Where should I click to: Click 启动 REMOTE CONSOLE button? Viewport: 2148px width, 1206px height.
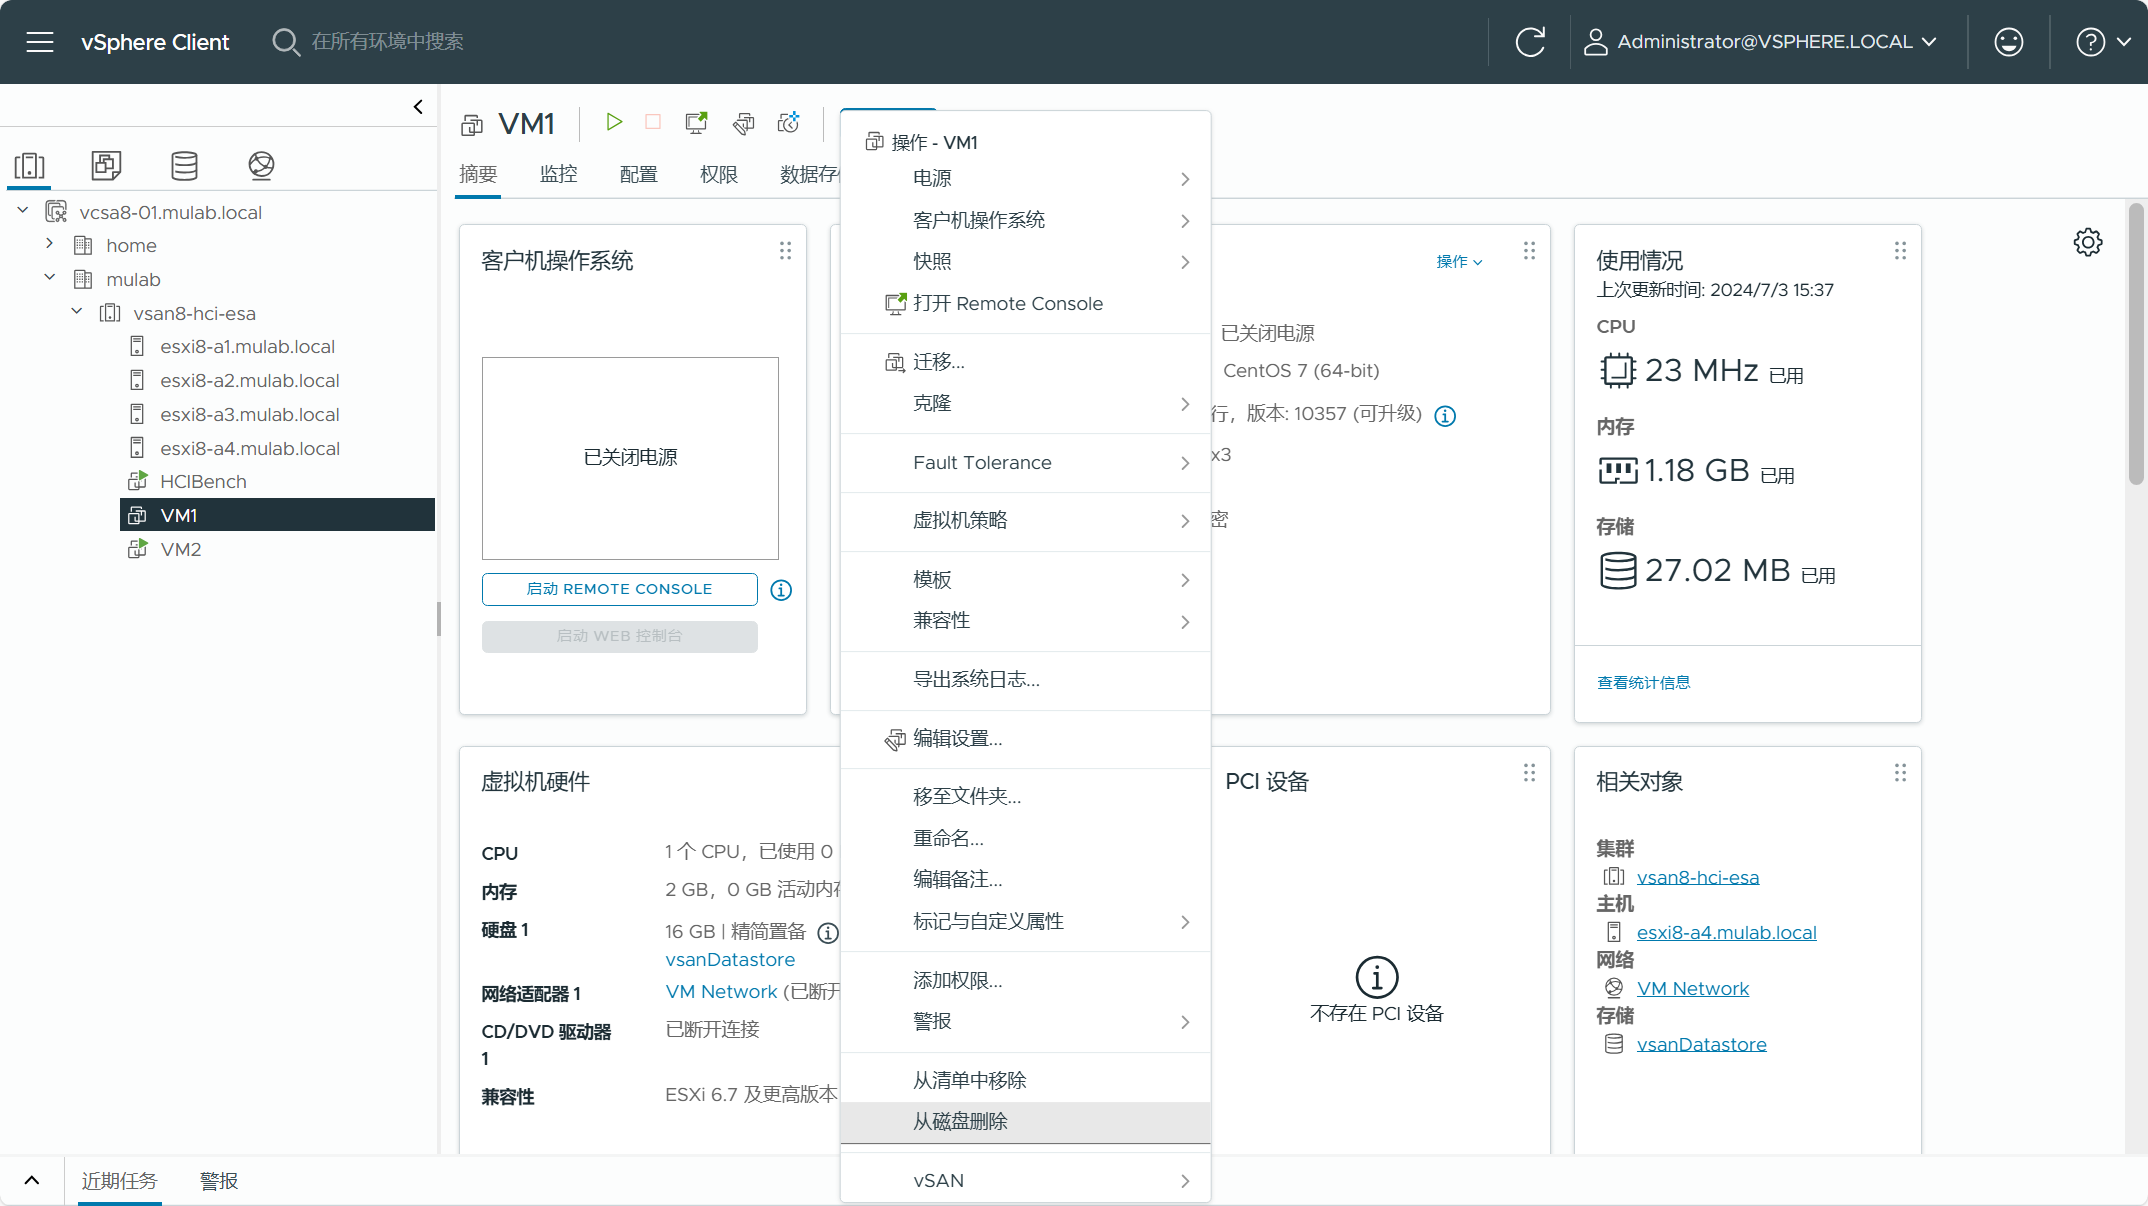619,589
